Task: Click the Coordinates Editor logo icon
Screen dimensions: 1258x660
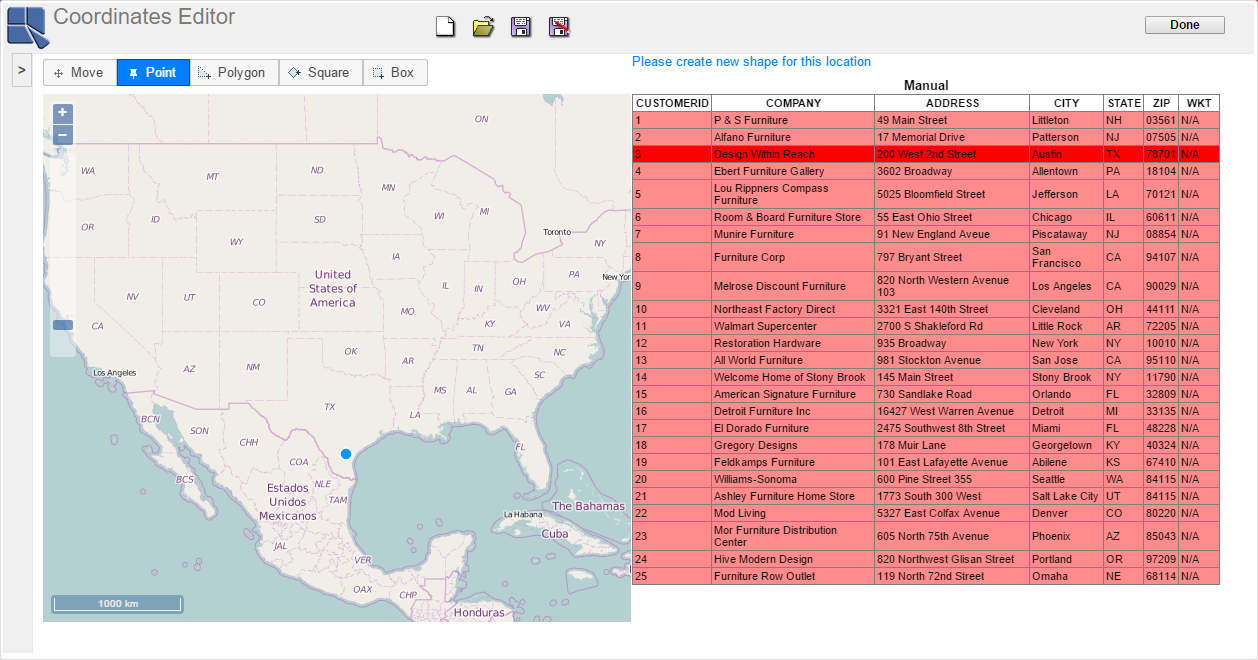Action: (27, 27)
